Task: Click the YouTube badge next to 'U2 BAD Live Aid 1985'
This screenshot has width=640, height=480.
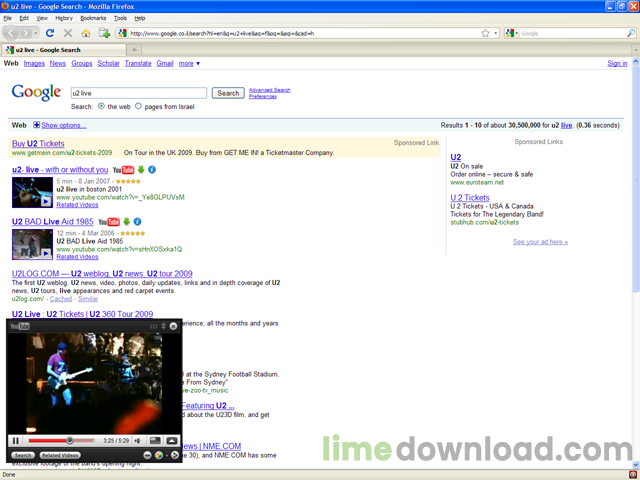Action: click(x=109, y=222)
